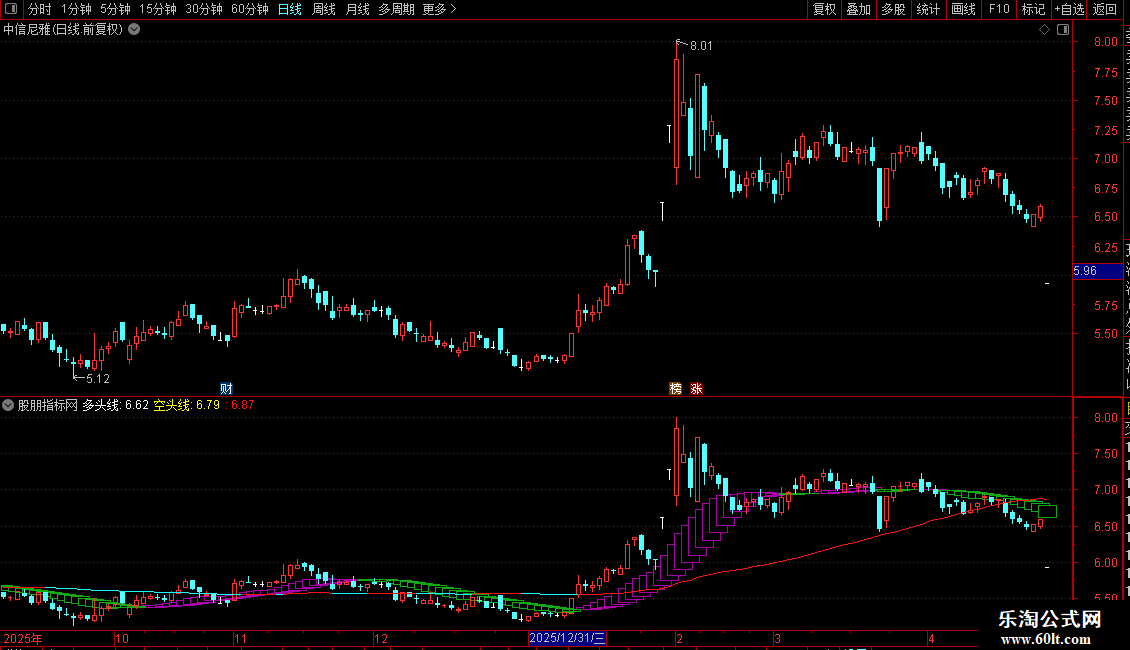The height and width of the screenshot is (650, 1130).
Task: Click month 12 on the time axis
Action: 381,638
